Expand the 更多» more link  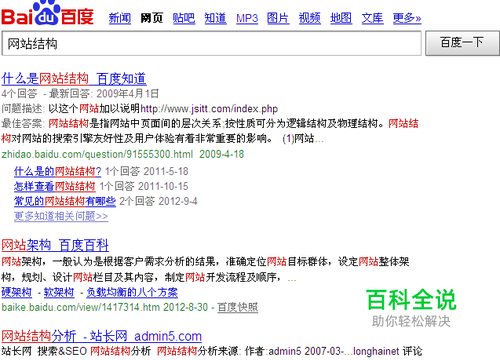click(x=407, y=18)
